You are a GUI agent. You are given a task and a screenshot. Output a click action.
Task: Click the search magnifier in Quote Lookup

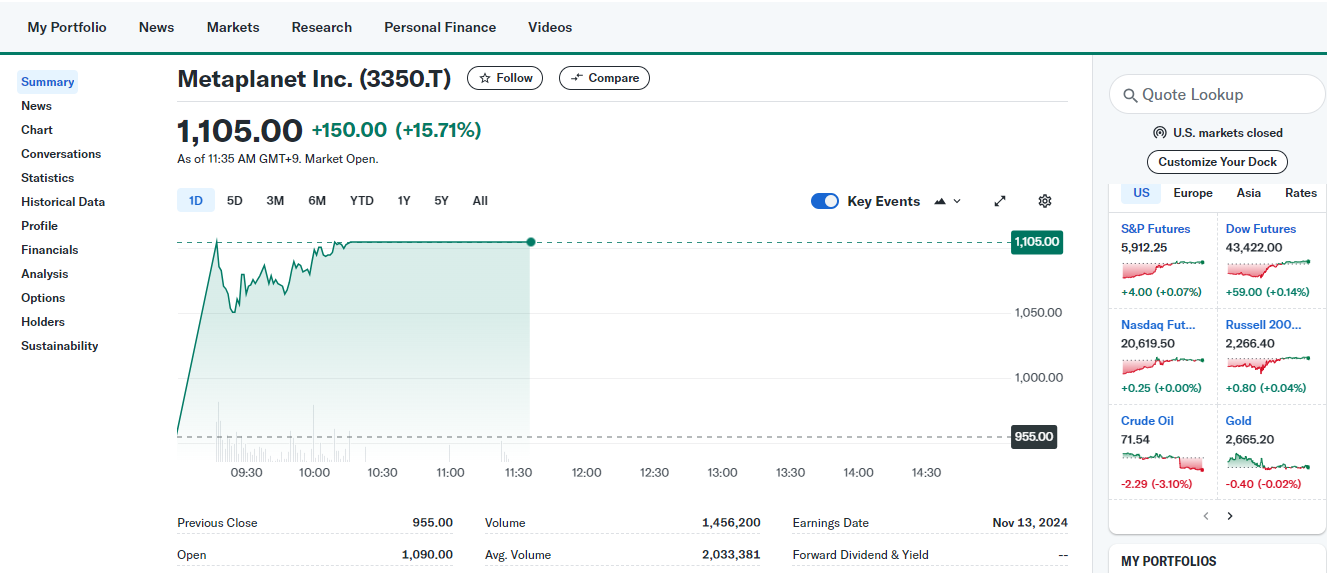coord(1130,95)
